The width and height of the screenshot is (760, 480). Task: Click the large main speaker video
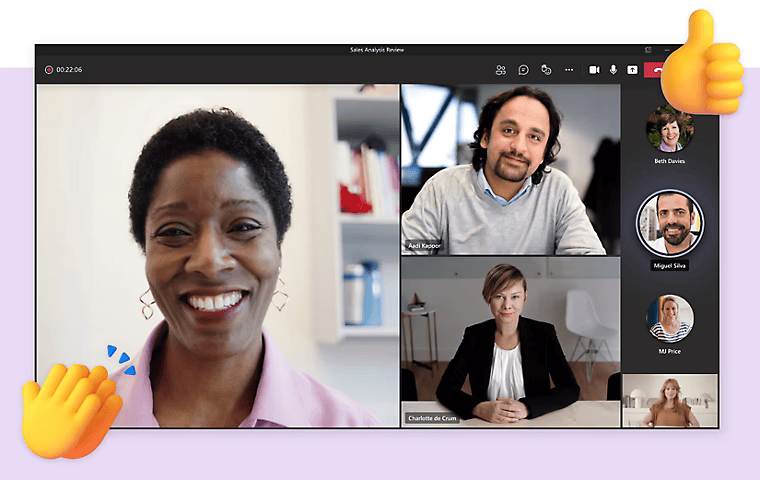(218, 255)
